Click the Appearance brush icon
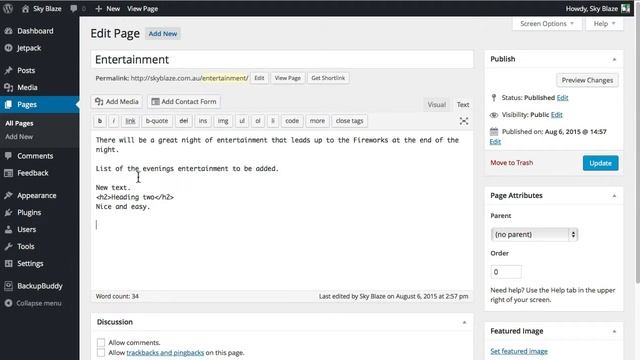 (x=9, y=196)
